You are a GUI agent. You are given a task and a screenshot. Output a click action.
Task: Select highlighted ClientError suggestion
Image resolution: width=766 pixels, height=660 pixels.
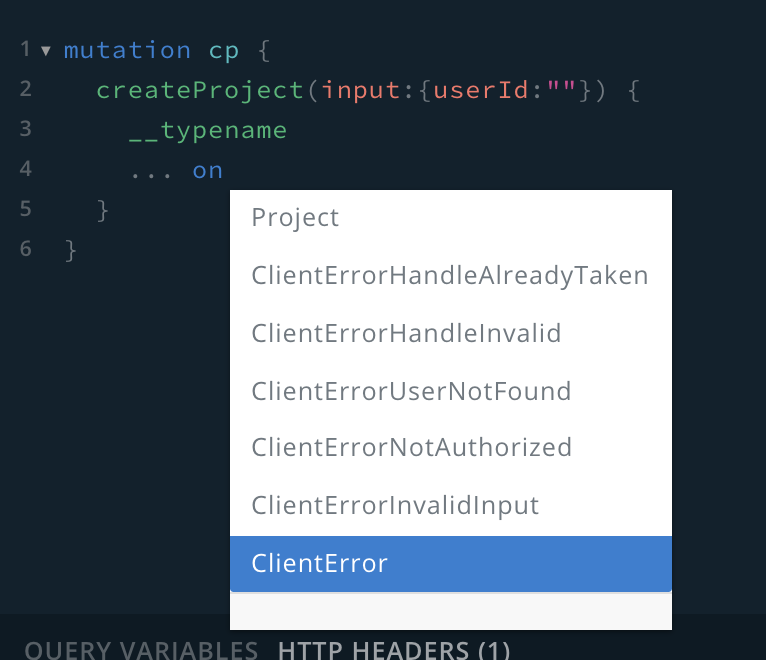click(x=451, y=563)
